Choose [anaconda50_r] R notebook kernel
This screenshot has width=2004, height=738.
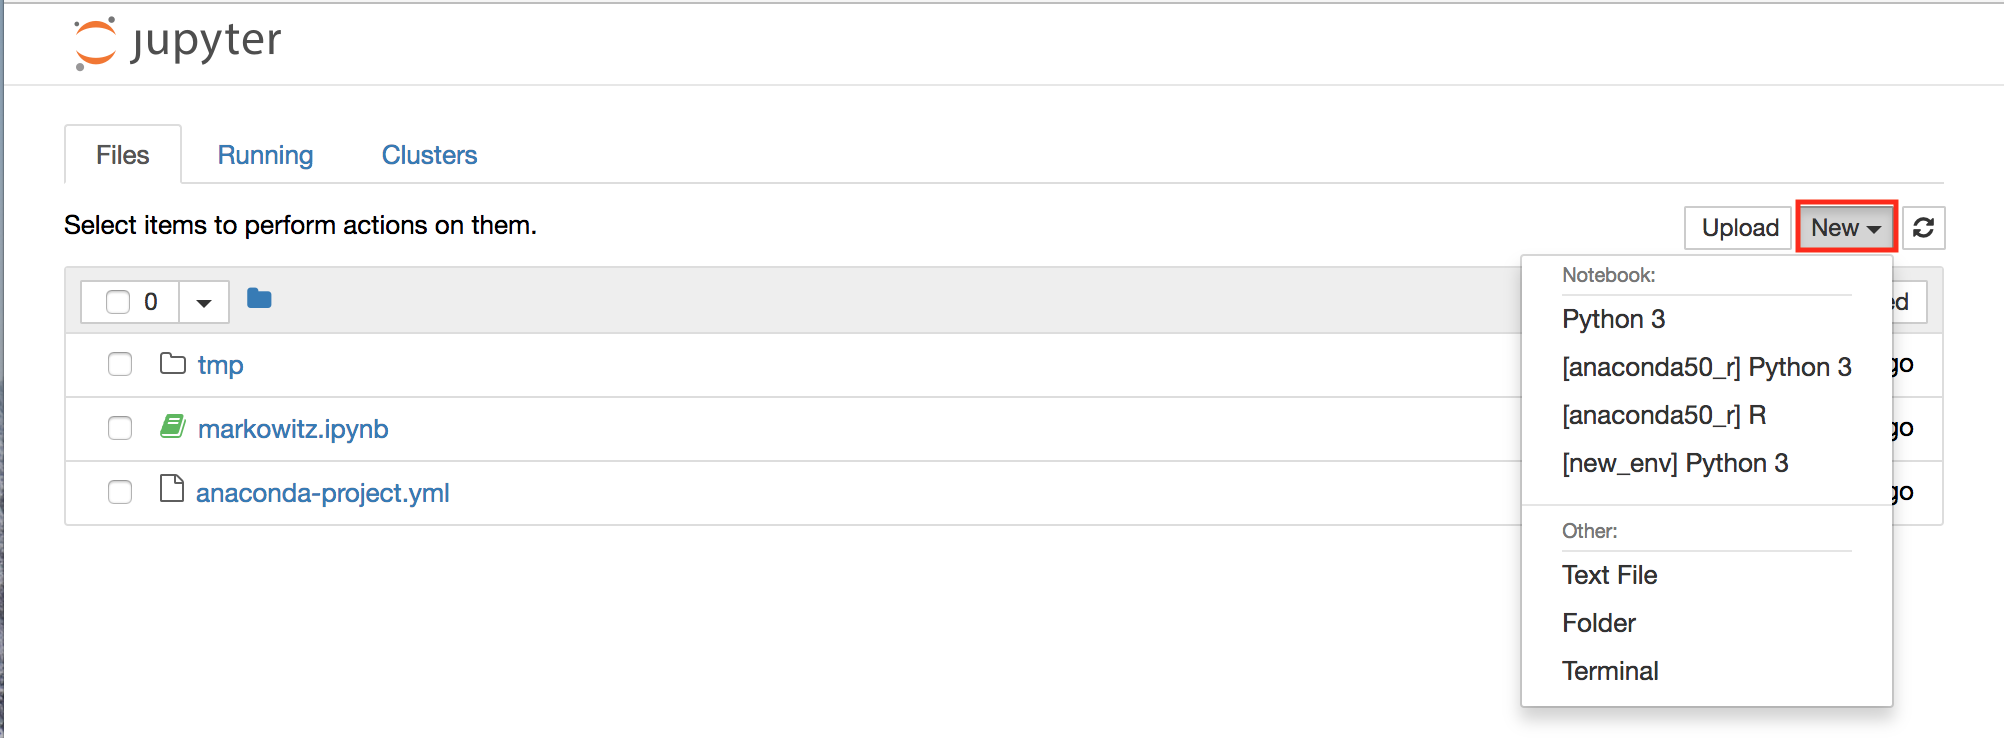(1664, 415)
